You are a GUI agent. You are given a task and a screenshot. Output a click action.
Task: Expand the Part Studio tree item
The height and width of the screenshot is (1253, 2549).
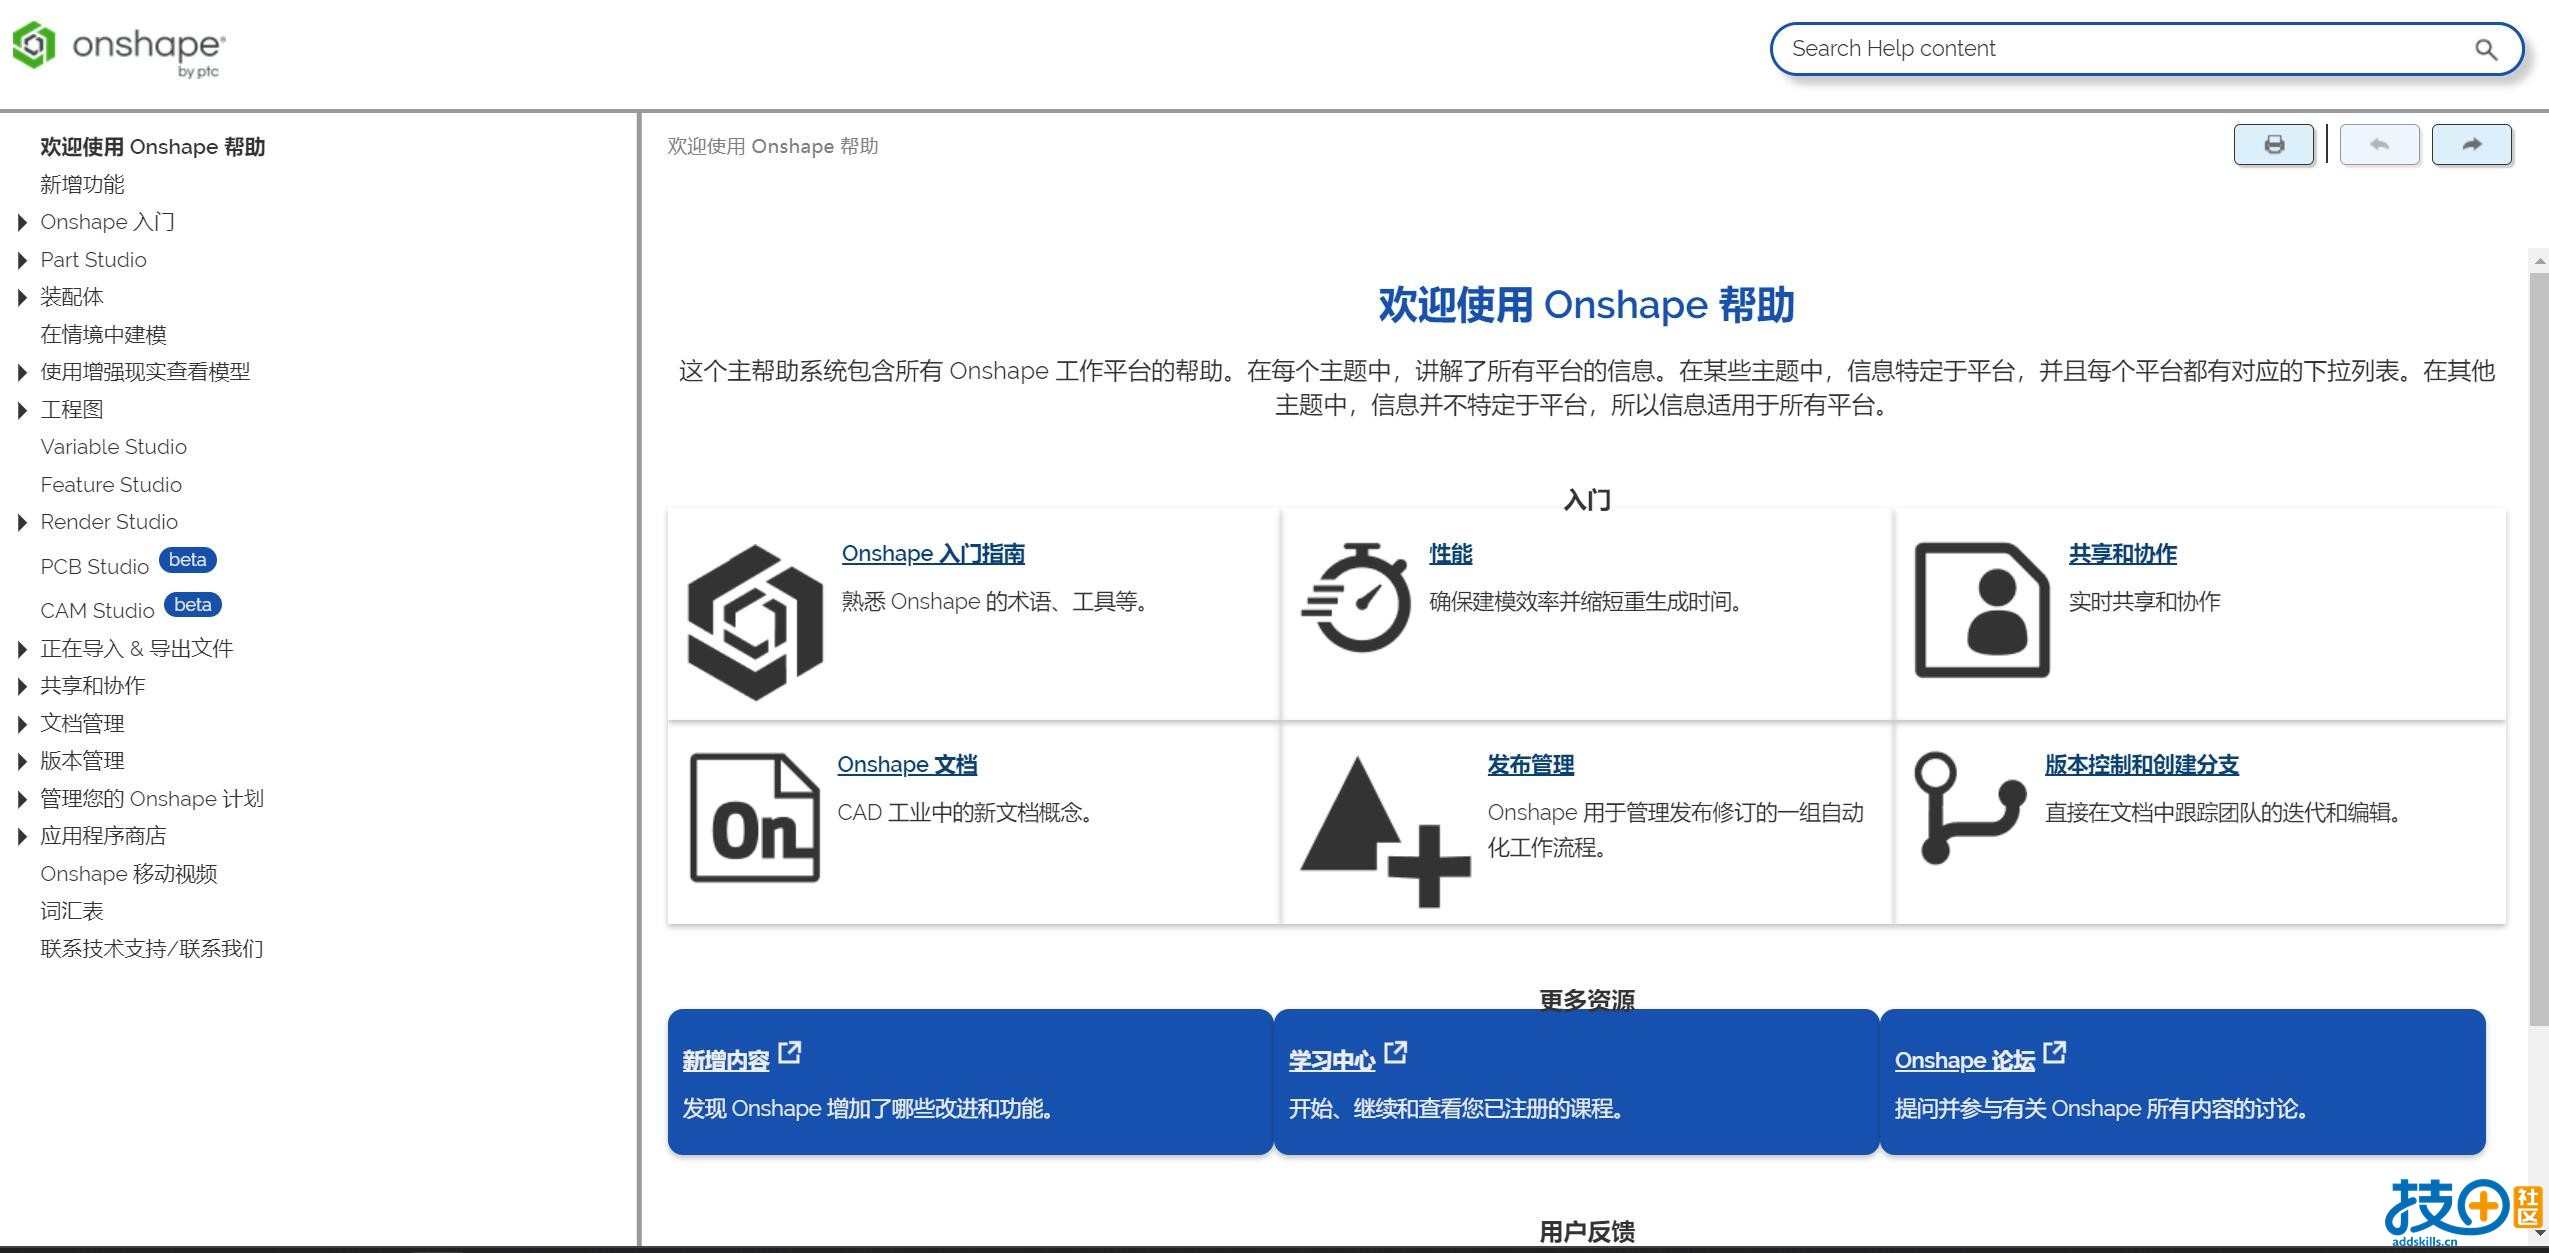point(22,260)
